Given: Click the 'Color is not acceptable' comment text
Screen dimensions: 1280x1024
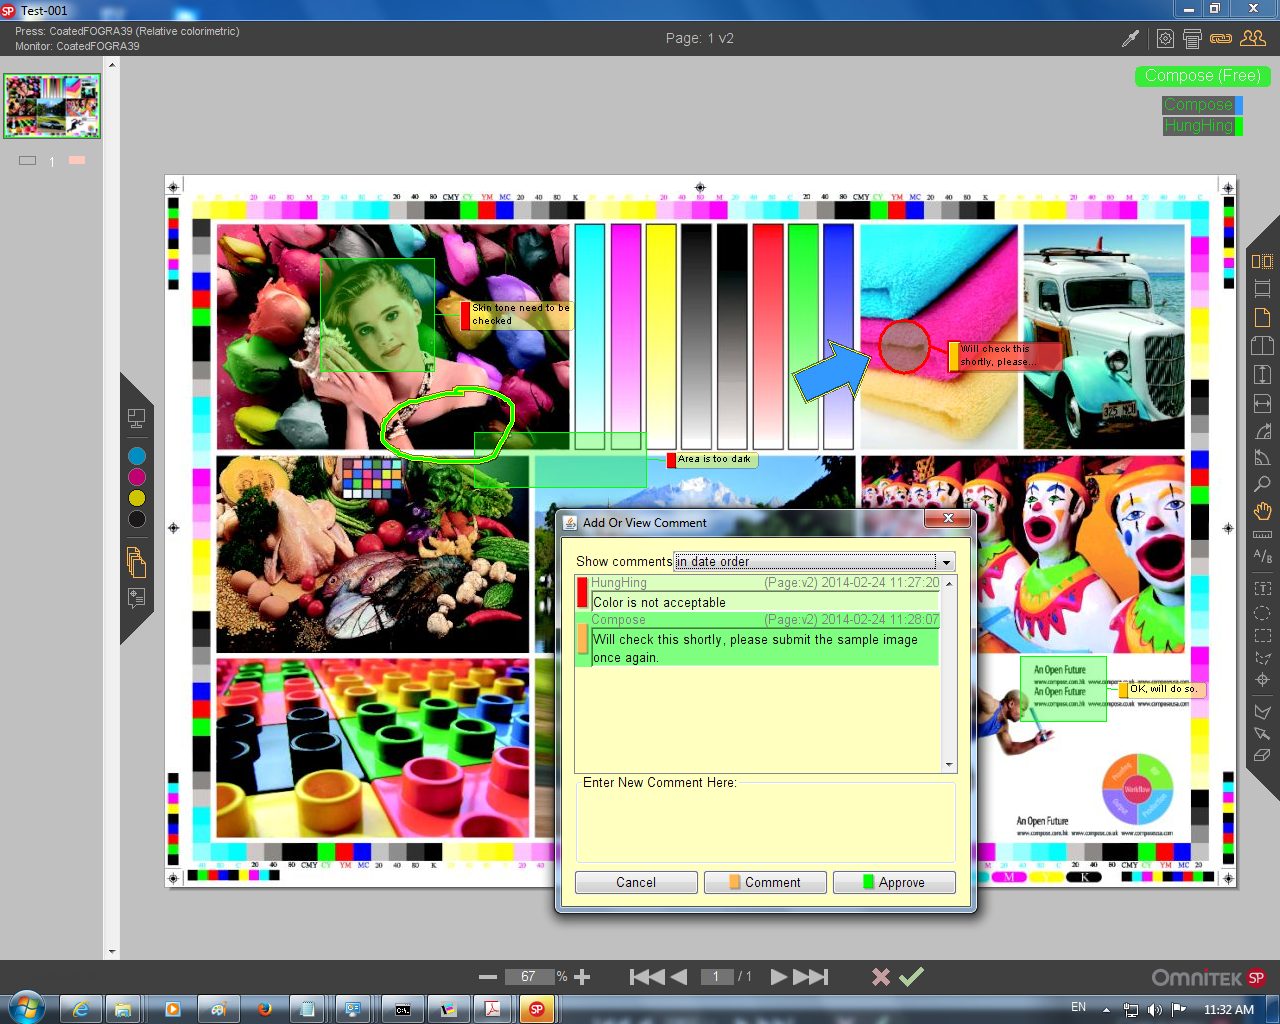Looking at the screenshot, I should point(660,602).
